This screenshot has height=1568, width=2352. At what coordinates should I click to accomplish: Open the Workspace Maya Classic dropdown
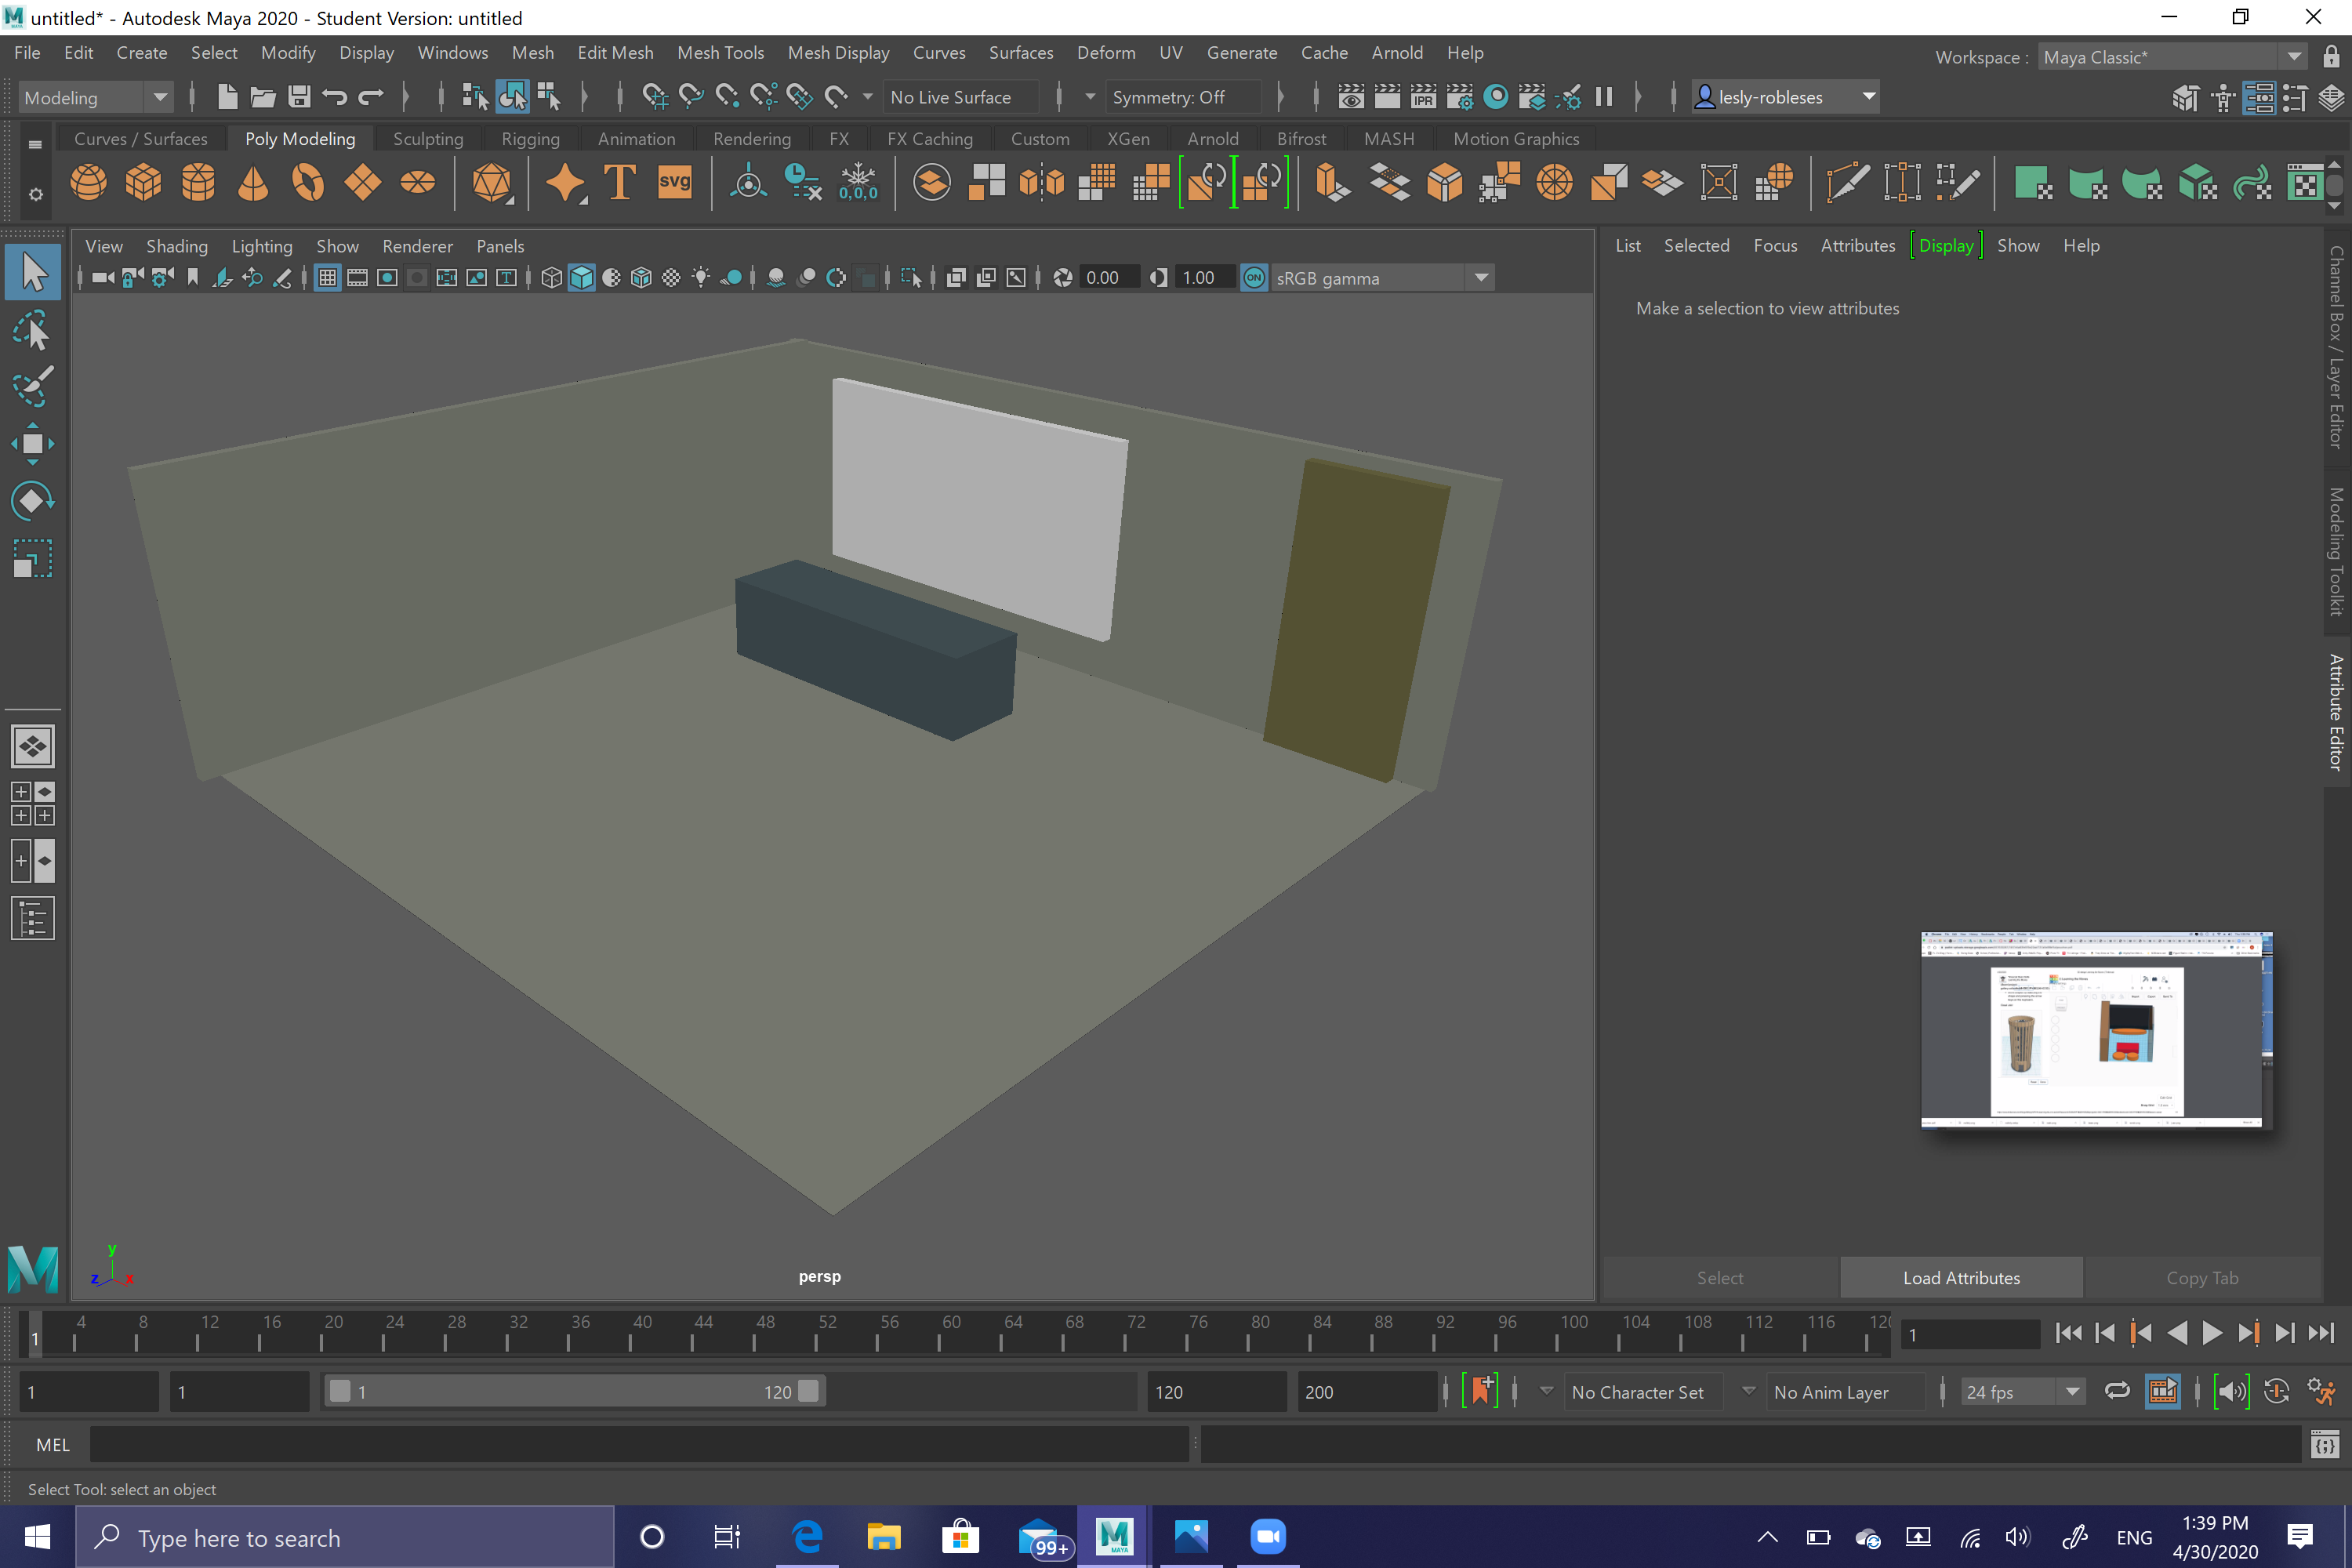point(2173,57)
